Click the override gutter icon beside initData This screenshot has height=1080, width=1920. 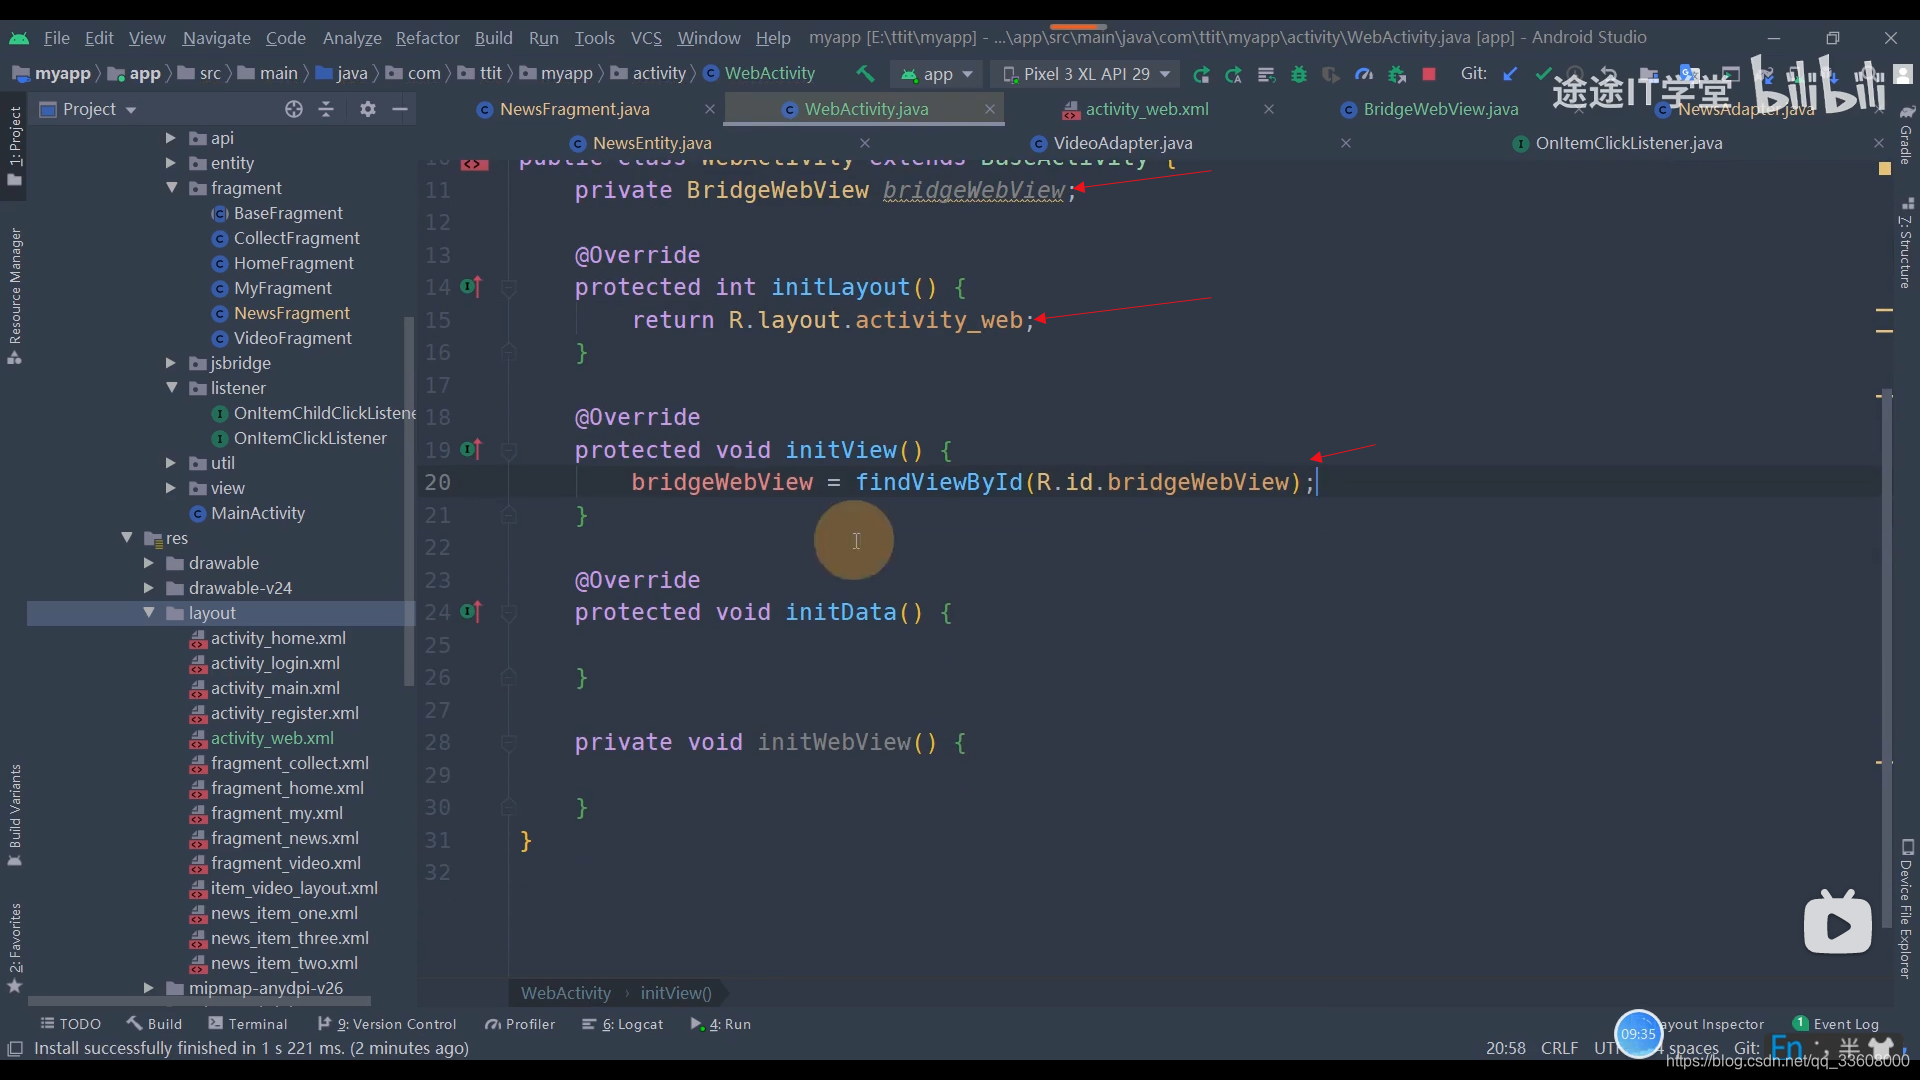pos(471,611)
